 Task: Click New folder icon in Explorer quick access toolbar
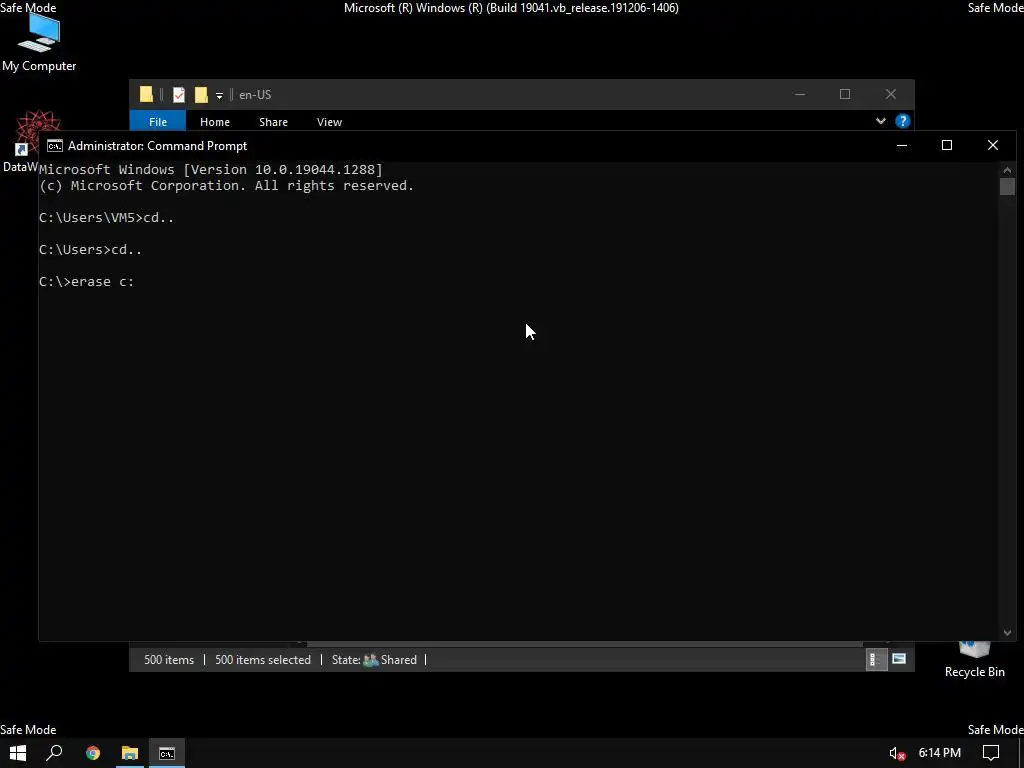coord(201,95)
